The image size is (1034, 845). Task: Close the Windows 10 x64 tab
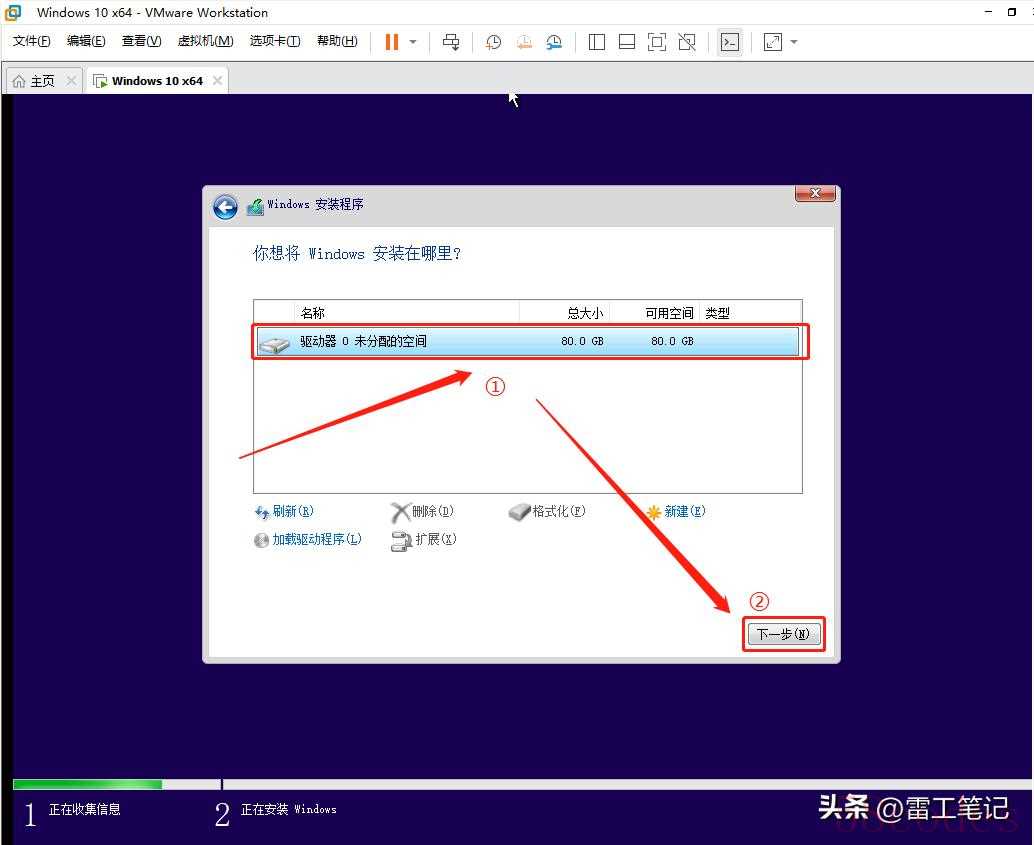pyautogui.click(x=218, y=81)
